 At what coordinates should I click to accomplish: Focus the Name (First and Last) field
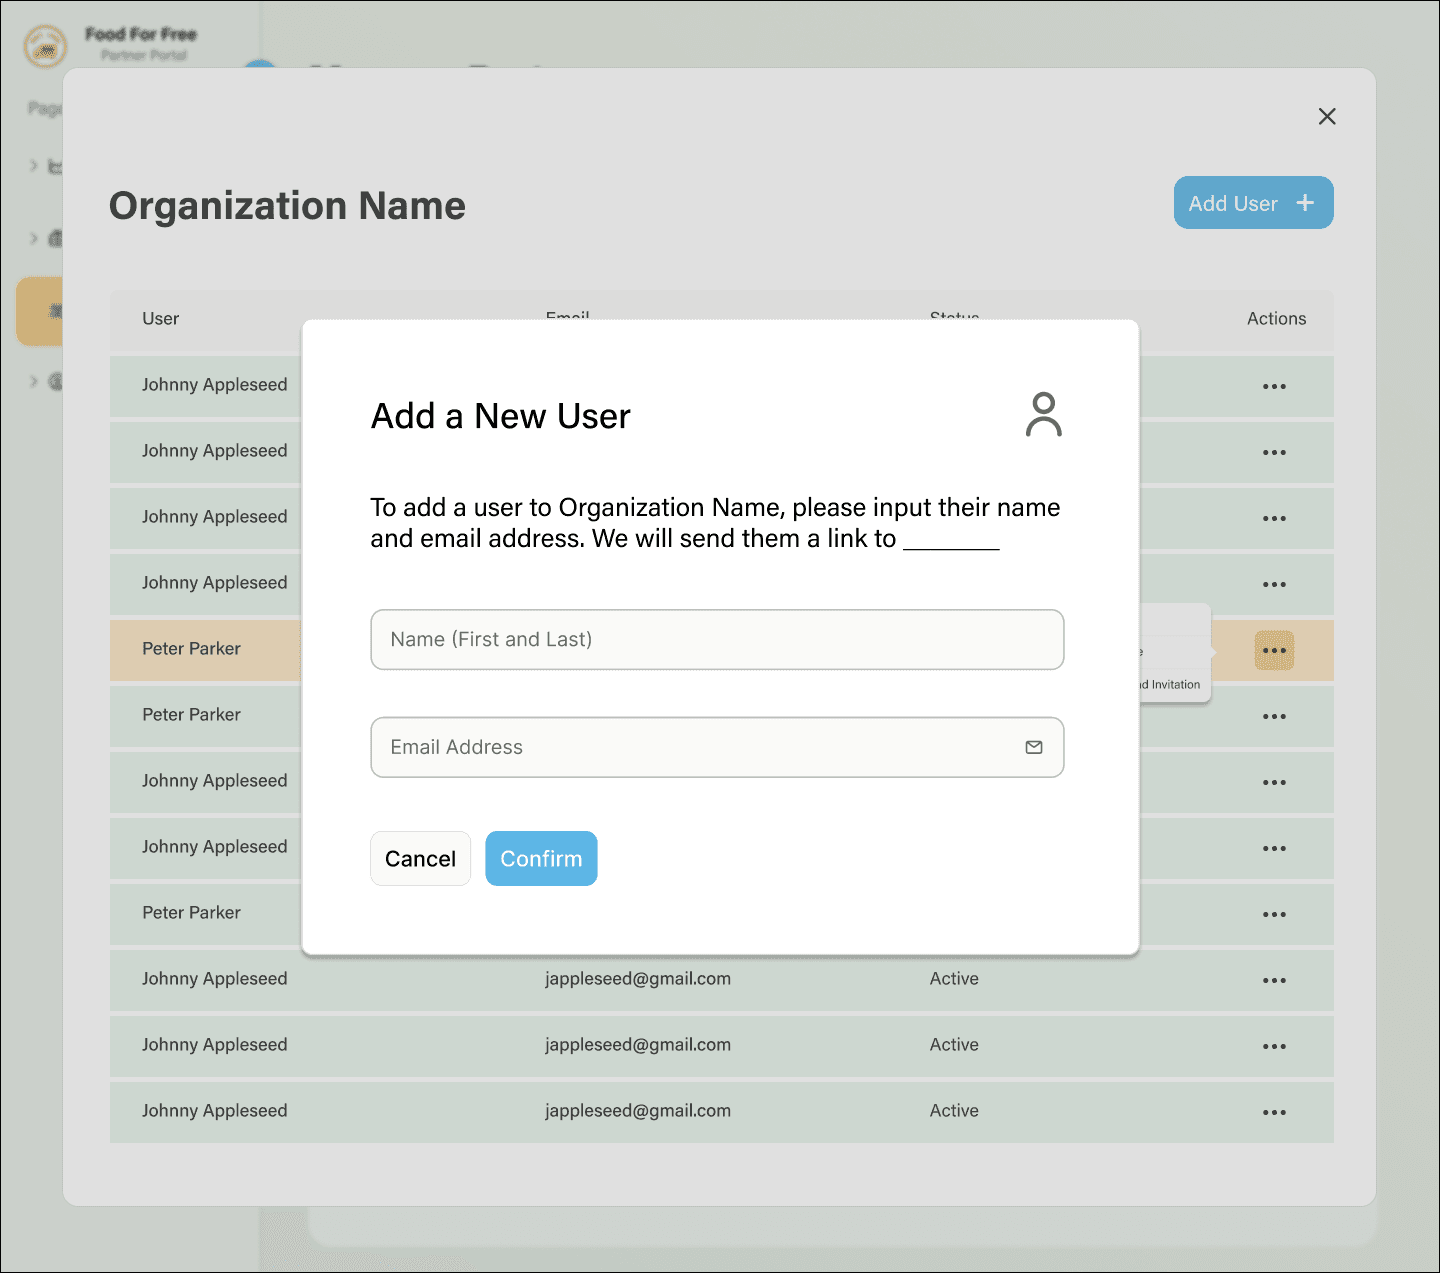point(716,640)
